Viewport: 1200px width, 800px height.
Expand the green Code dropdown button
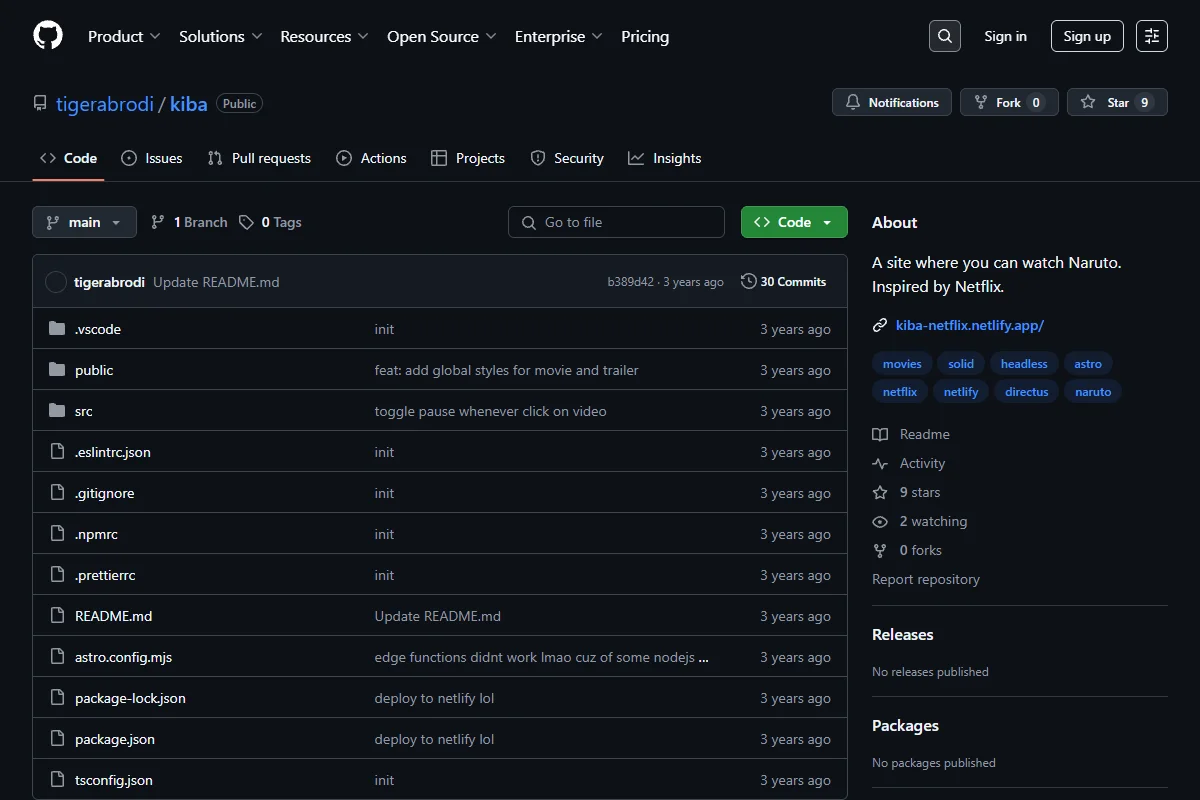click(x=794, y=222)
